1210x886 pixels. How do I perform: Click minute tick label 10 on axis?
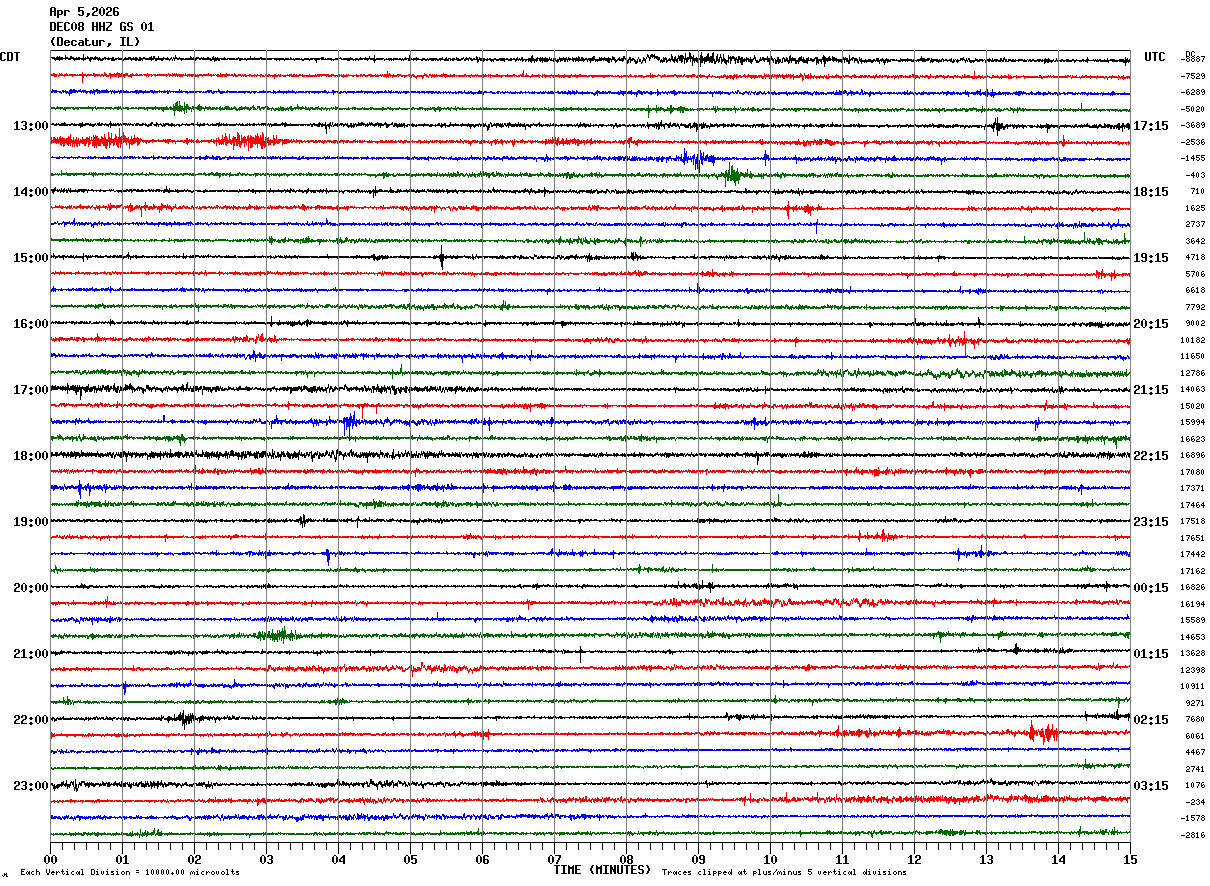(770, 859)
